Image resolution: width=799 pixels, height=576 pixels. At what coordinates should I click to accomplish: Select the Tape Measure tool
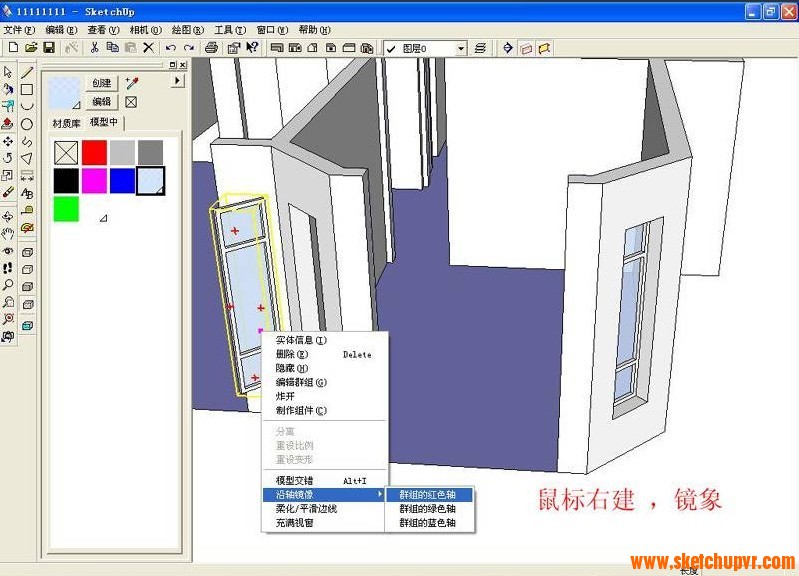(27, 211)
